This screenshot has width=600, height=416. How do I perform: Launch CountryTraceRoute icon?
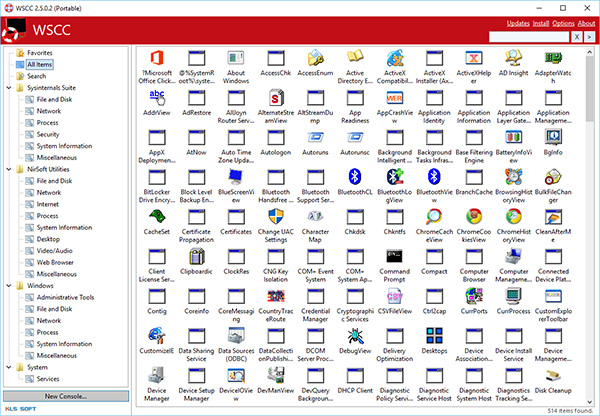coord(276,296)
